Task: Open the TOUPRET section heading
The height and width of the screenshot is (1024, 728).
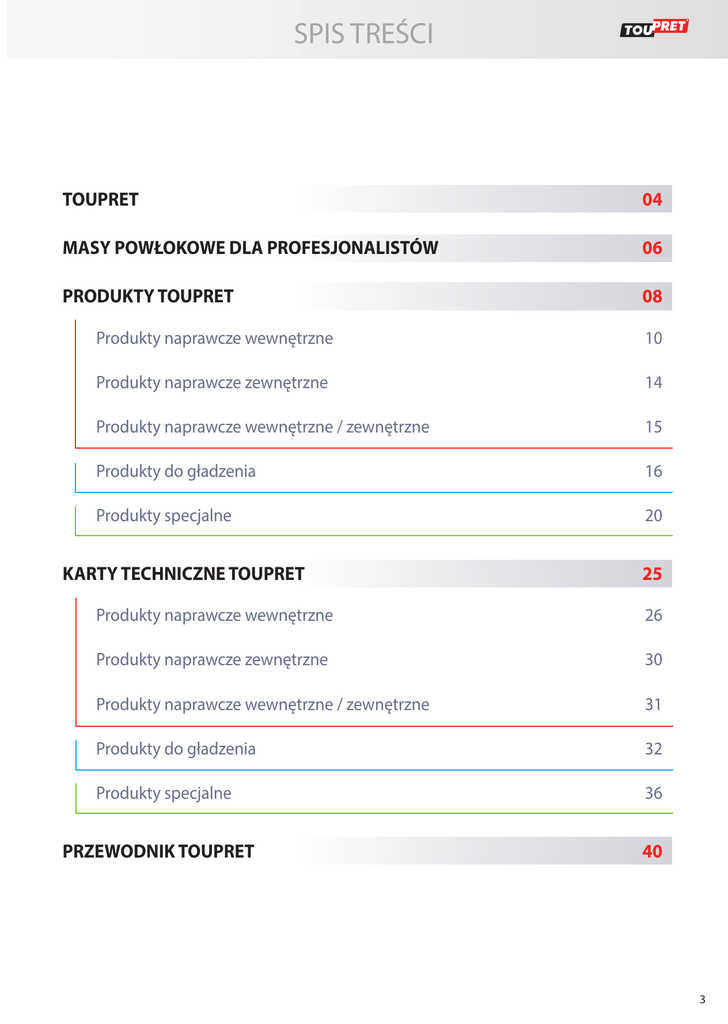Action: click(x=101, y=199)
